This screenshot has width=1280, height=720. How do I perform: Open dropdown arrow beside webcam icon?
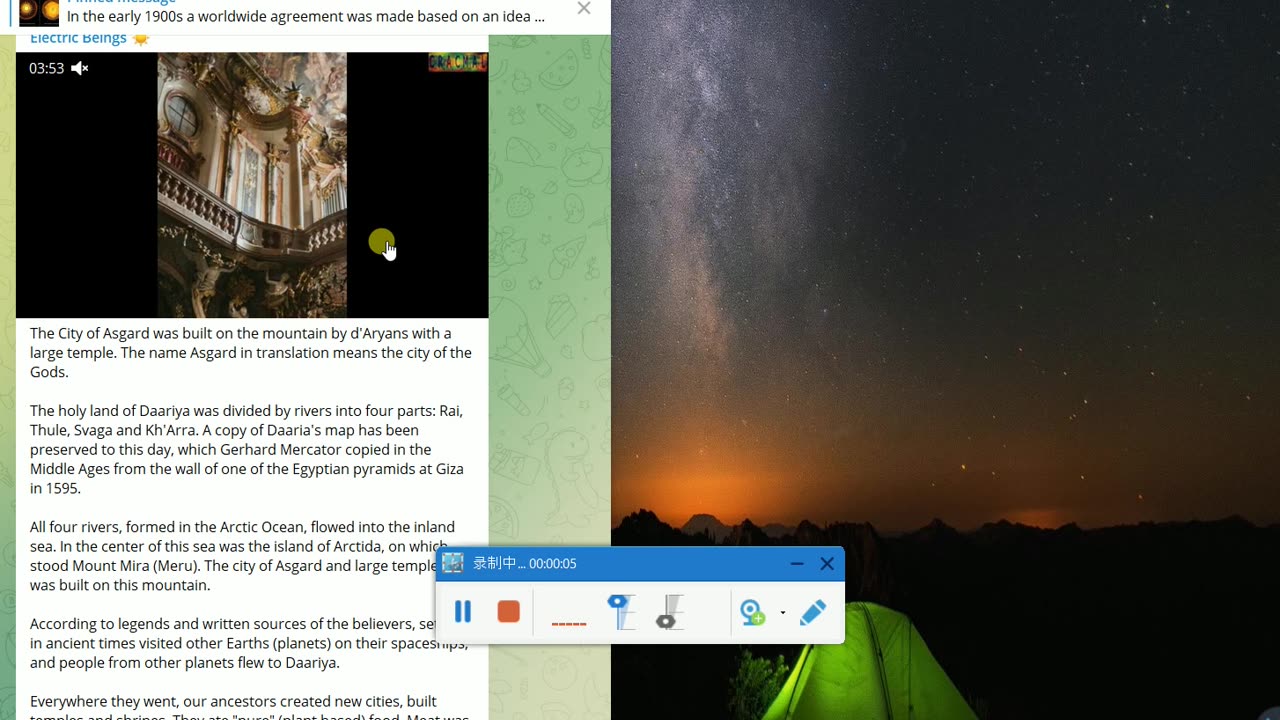[x=783, y=612]
